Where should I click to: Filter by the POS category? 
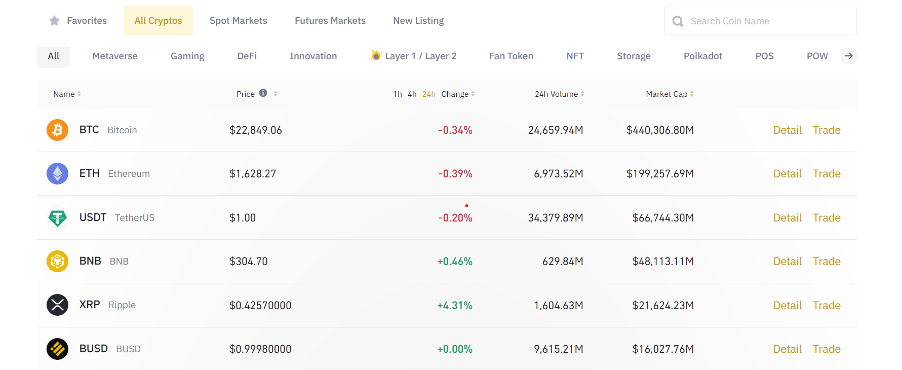(765, 56)
